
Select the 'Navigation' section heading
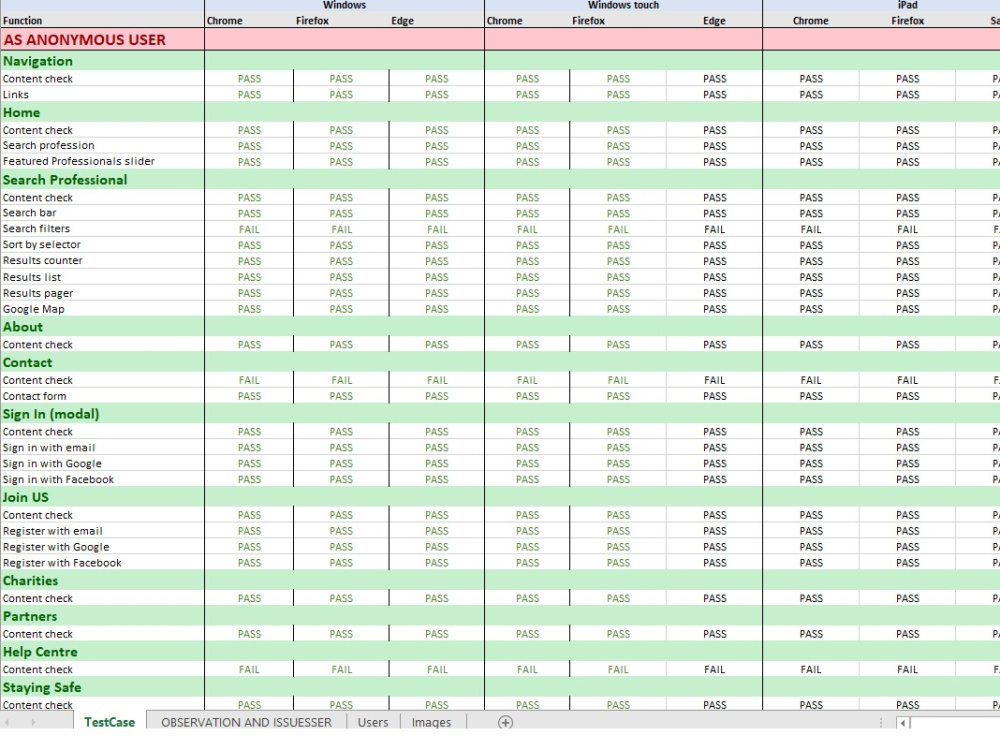pyautogui.click(x=102, y=61)
